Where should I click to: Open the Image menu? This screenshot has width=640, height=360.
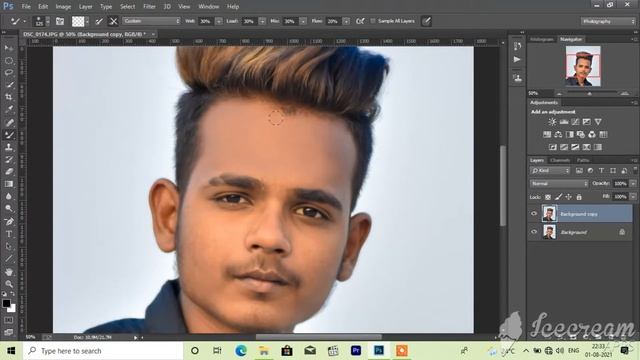click(x=63, y=7)
